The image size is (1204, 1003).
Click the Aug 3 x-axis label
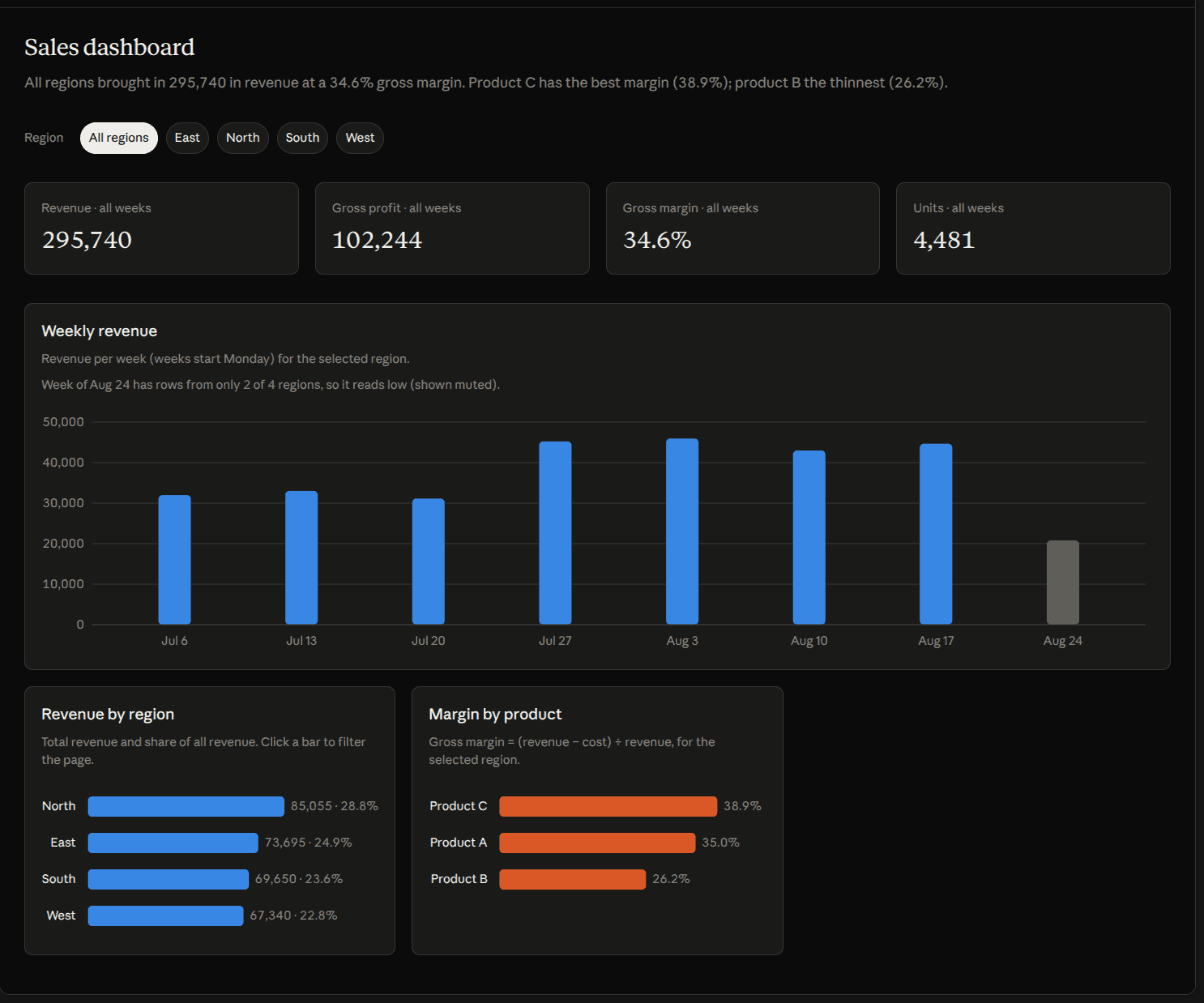[682, 641]
